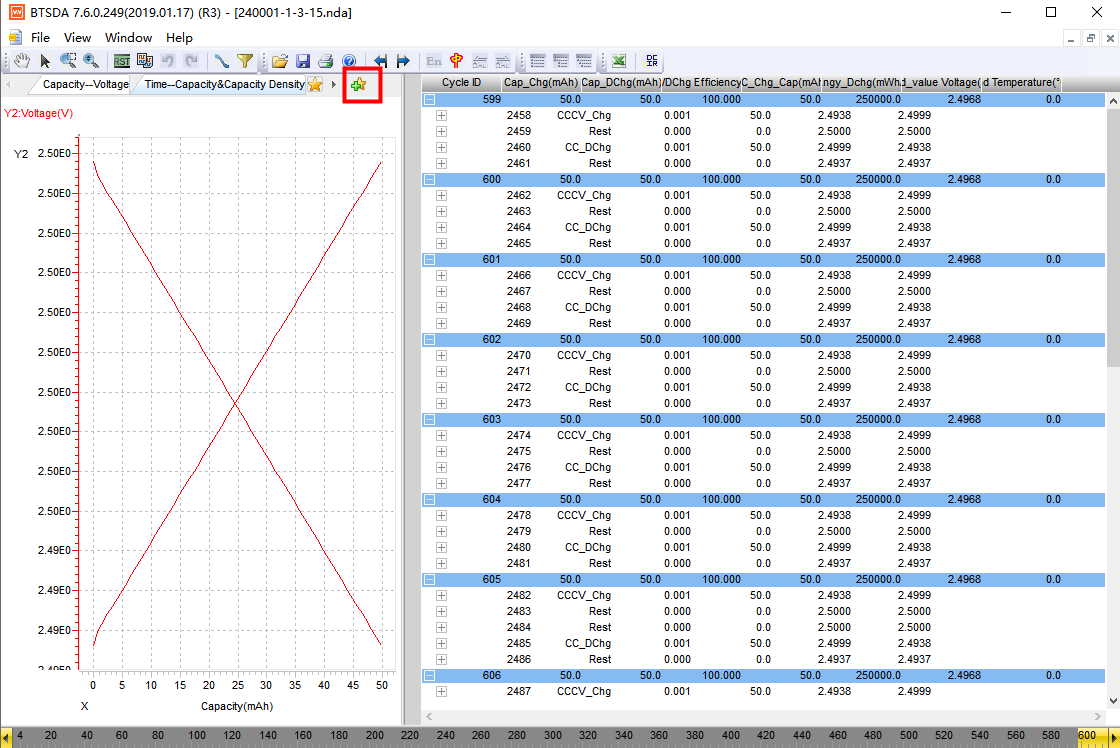Screen dimensions: 1120x748
Task: Open the Window menu
Action: click(128, 37)
